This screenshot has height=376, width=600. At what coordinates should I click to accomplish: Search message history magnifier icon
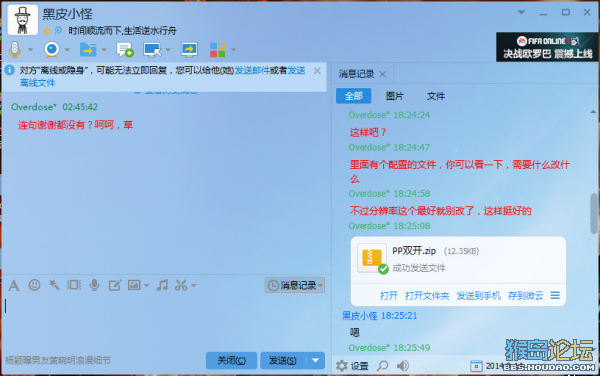(x=382, y=366)
